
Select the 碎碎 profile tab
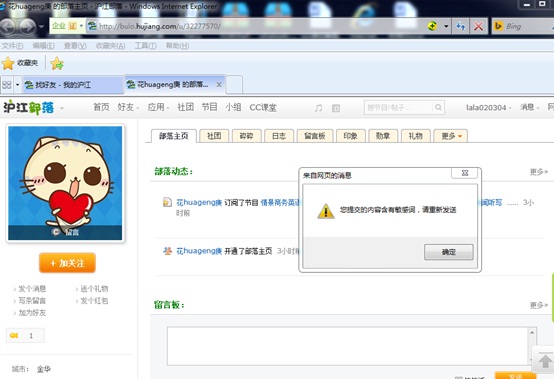tap(246, 136)
